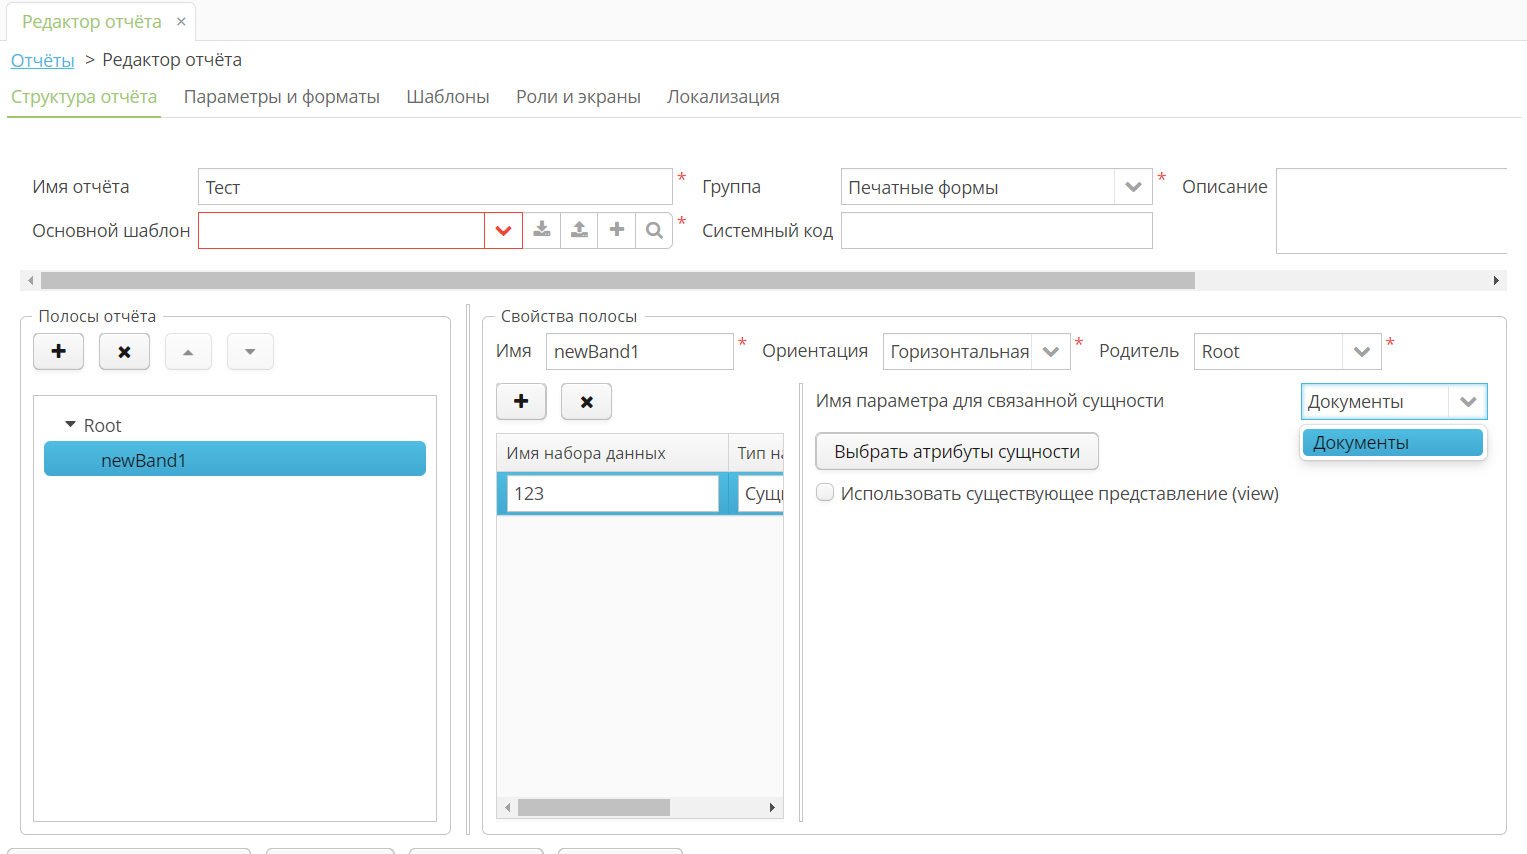Screen dimensions: 1527x854
Task: Open the Родитель dropdown list
Action: click(1361, 352)
